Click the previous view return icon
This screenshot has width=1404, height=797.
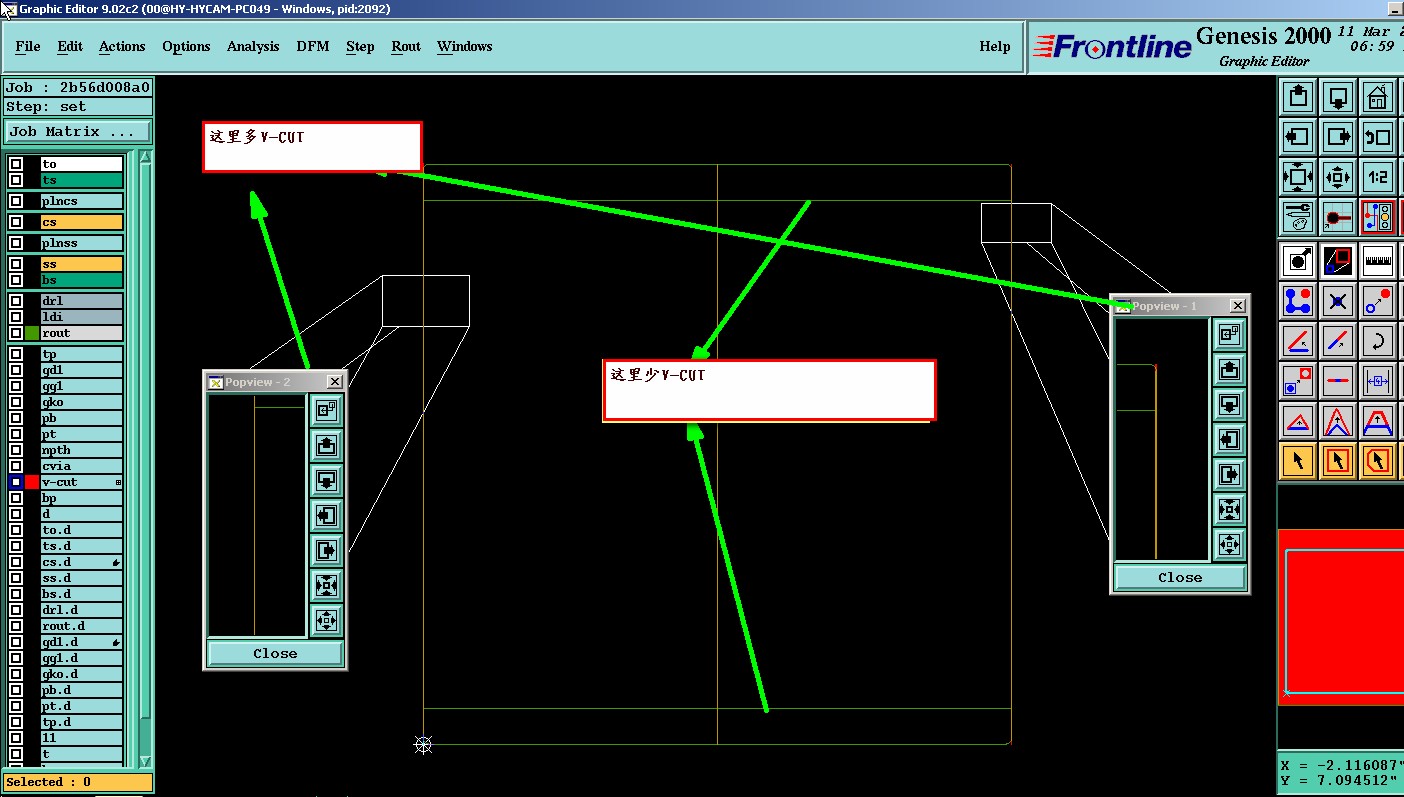pos(1378,136)
